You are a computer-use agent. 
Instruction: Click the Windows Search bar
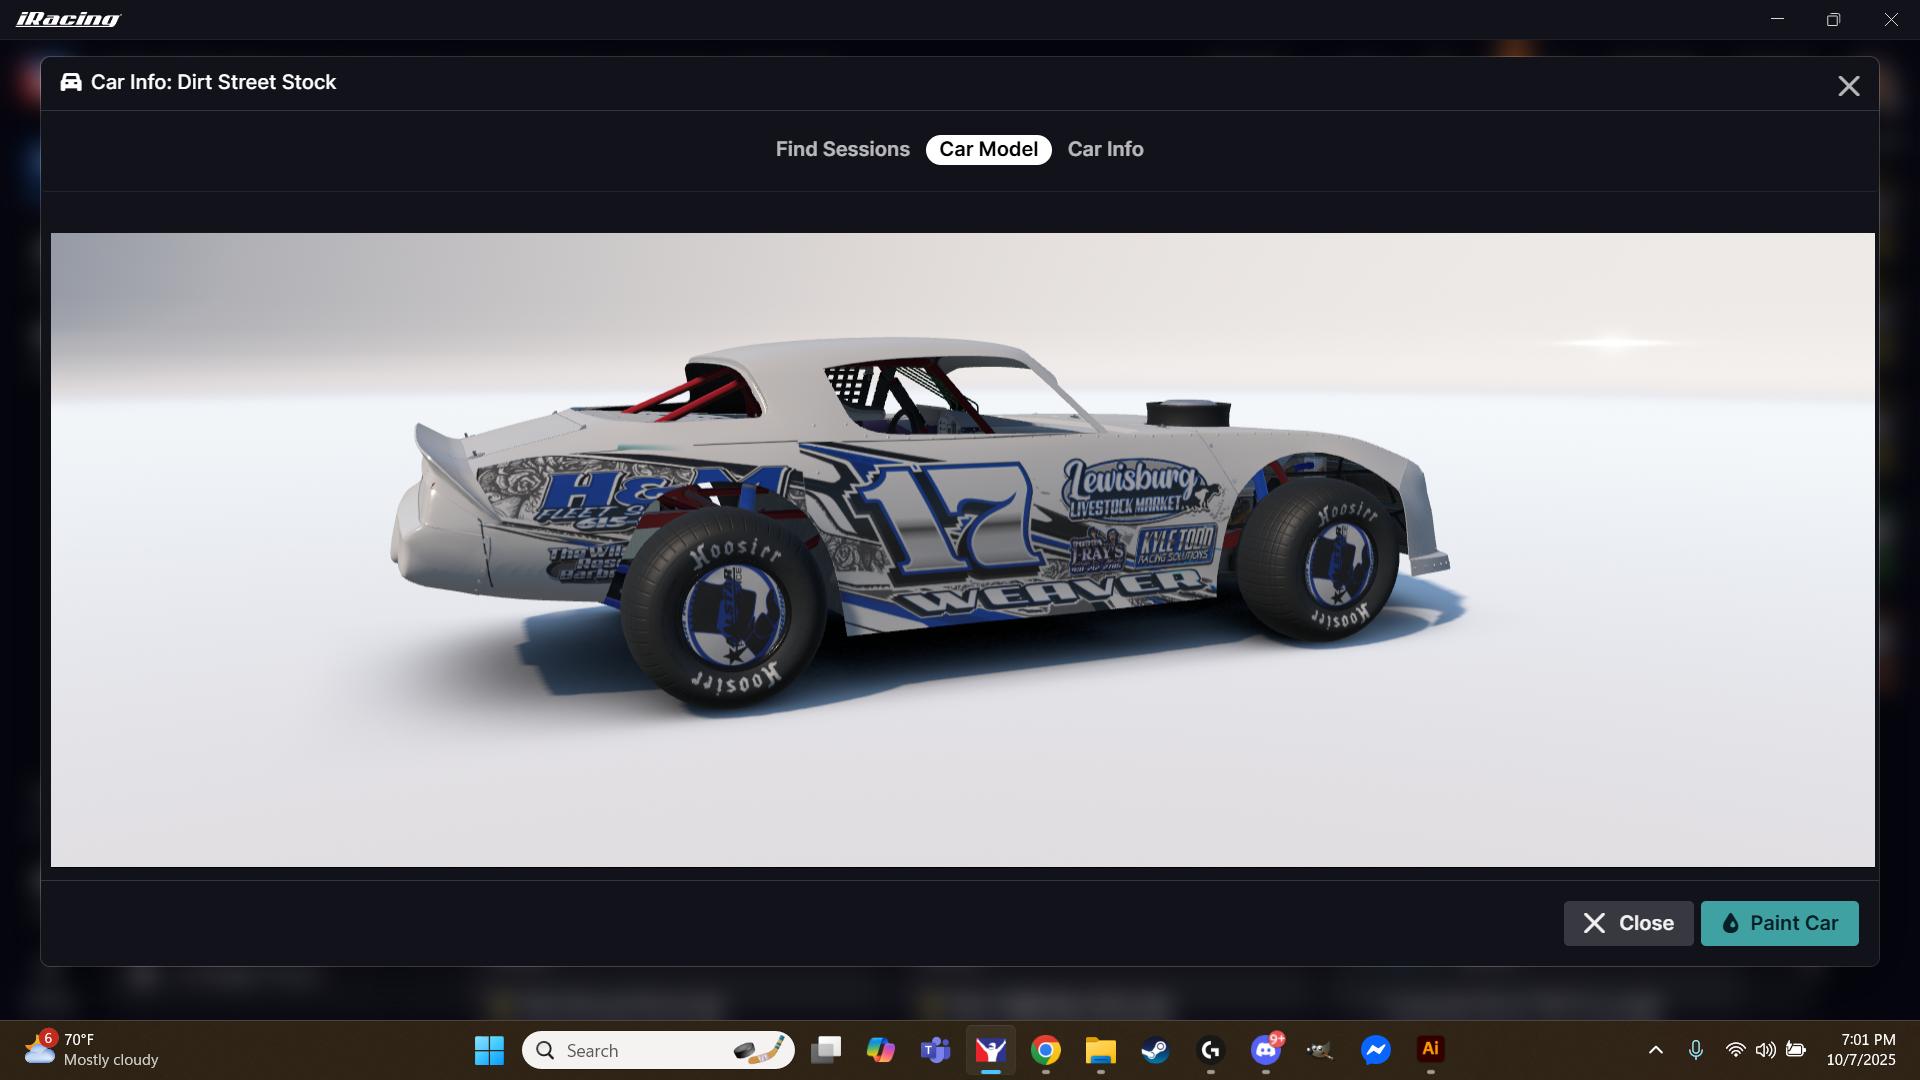pyautogui.click(x=658, y=1050)
